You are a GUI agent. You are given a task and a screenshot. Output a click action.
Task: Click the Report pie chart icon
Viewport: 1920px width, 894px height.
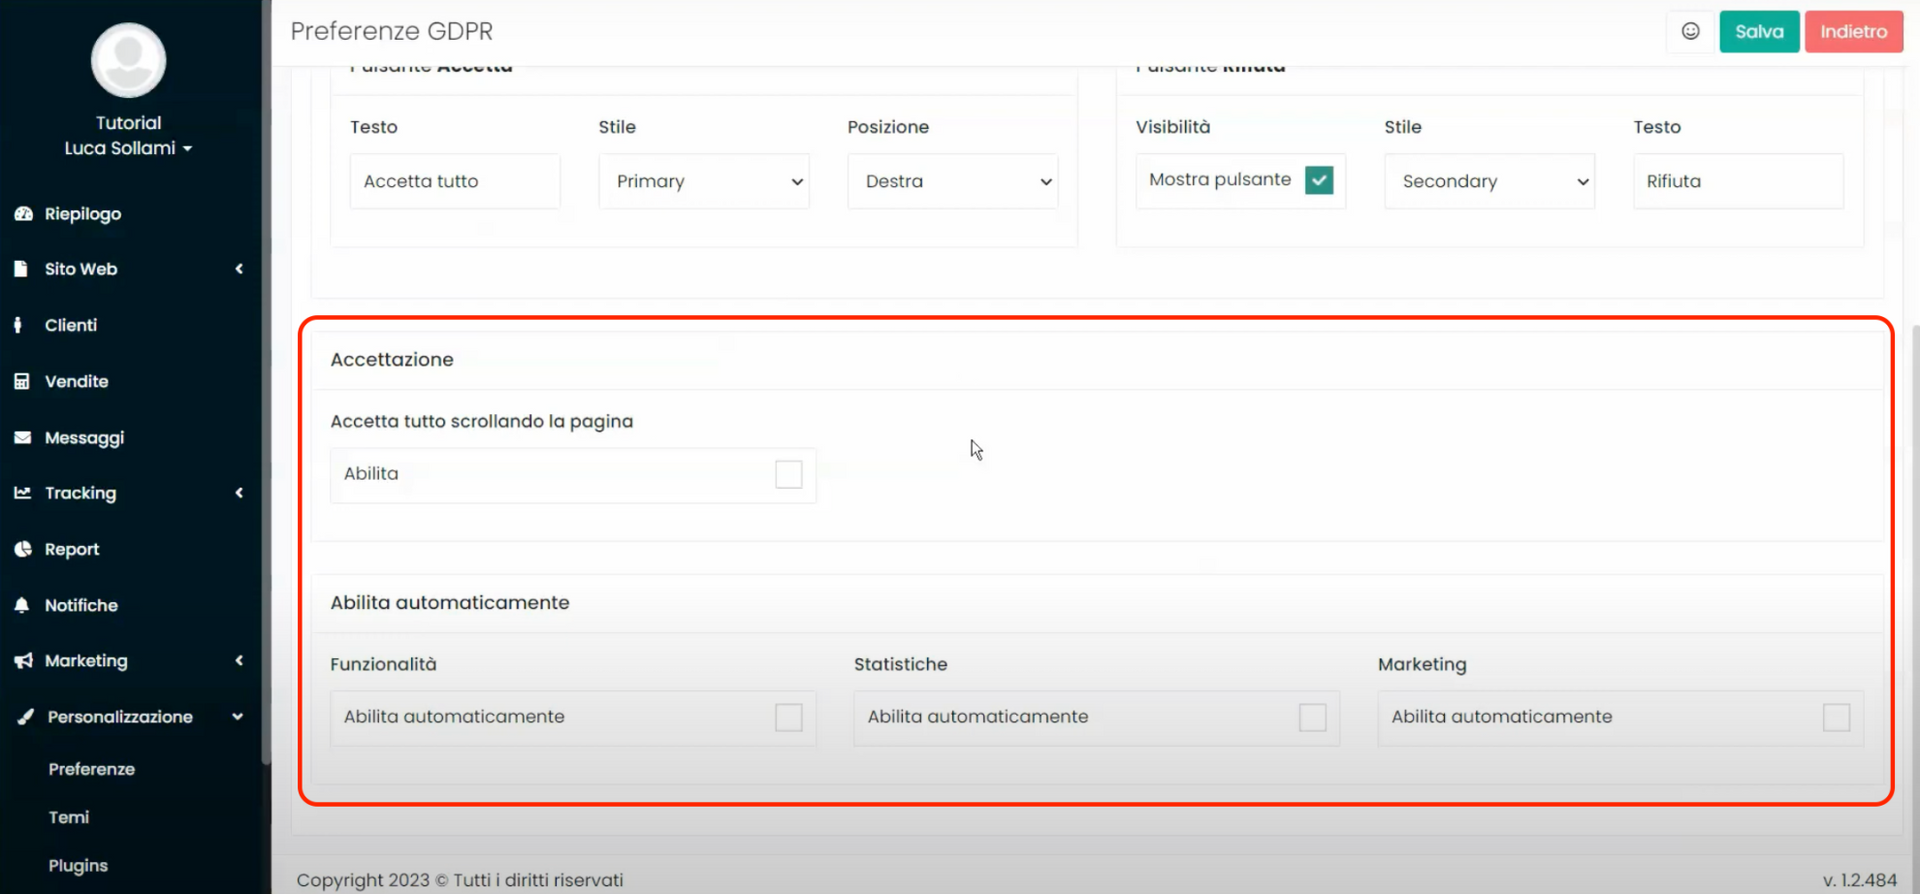[x=23, y=549]
